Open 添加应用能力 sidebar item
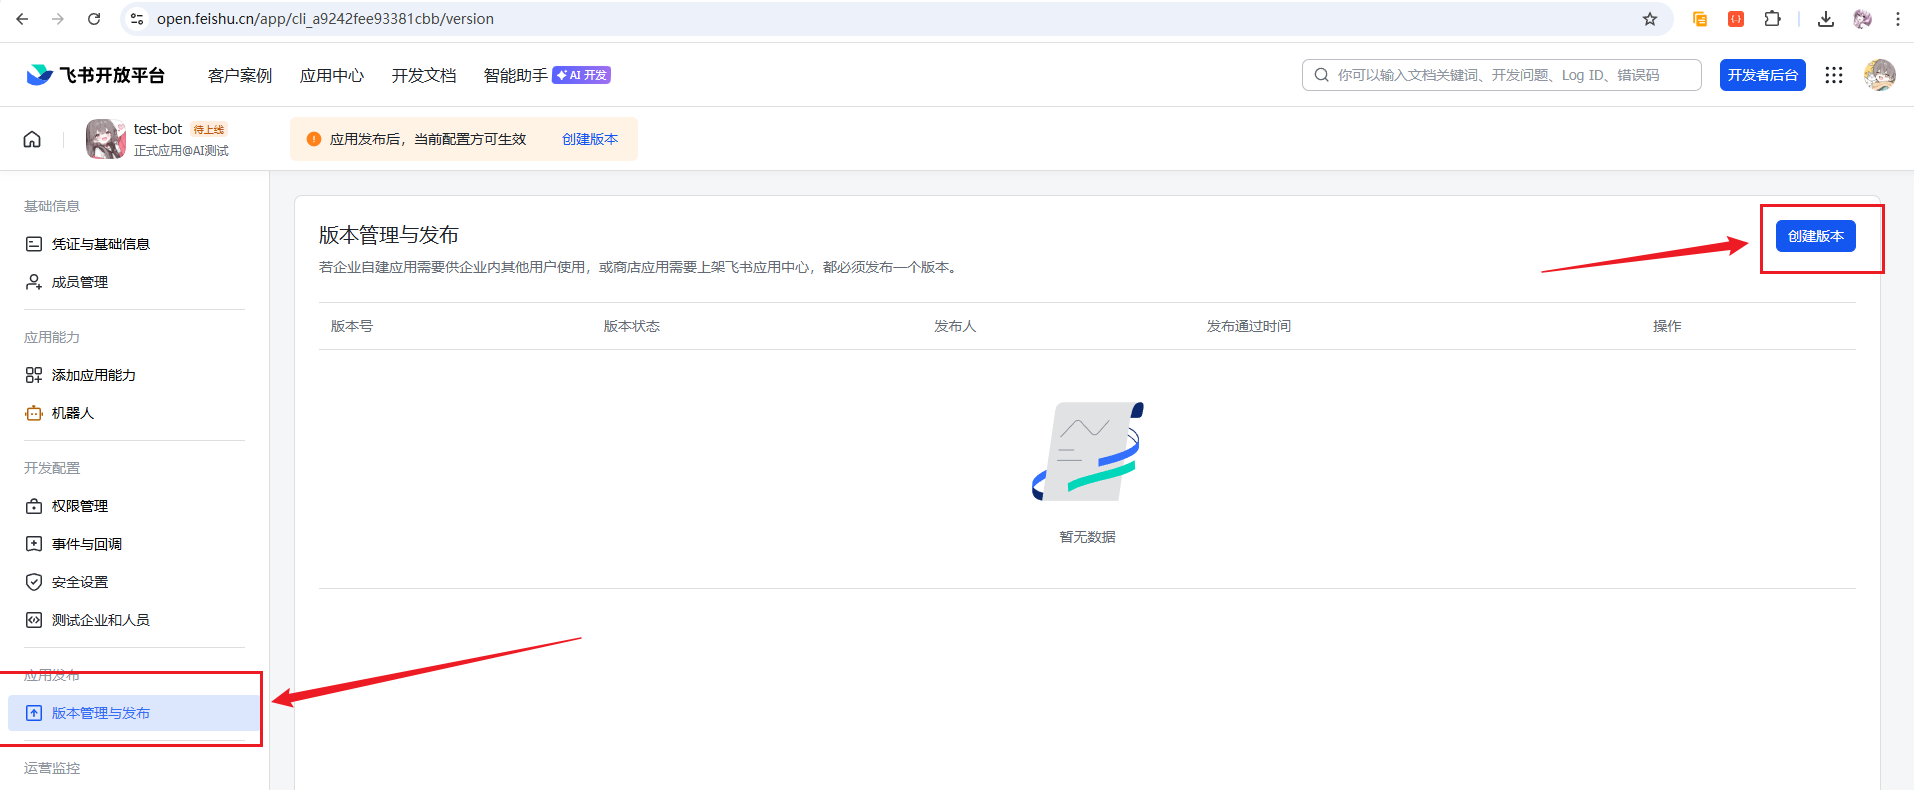The width and height of the screenshot is (1914, 790). point(93,375)
